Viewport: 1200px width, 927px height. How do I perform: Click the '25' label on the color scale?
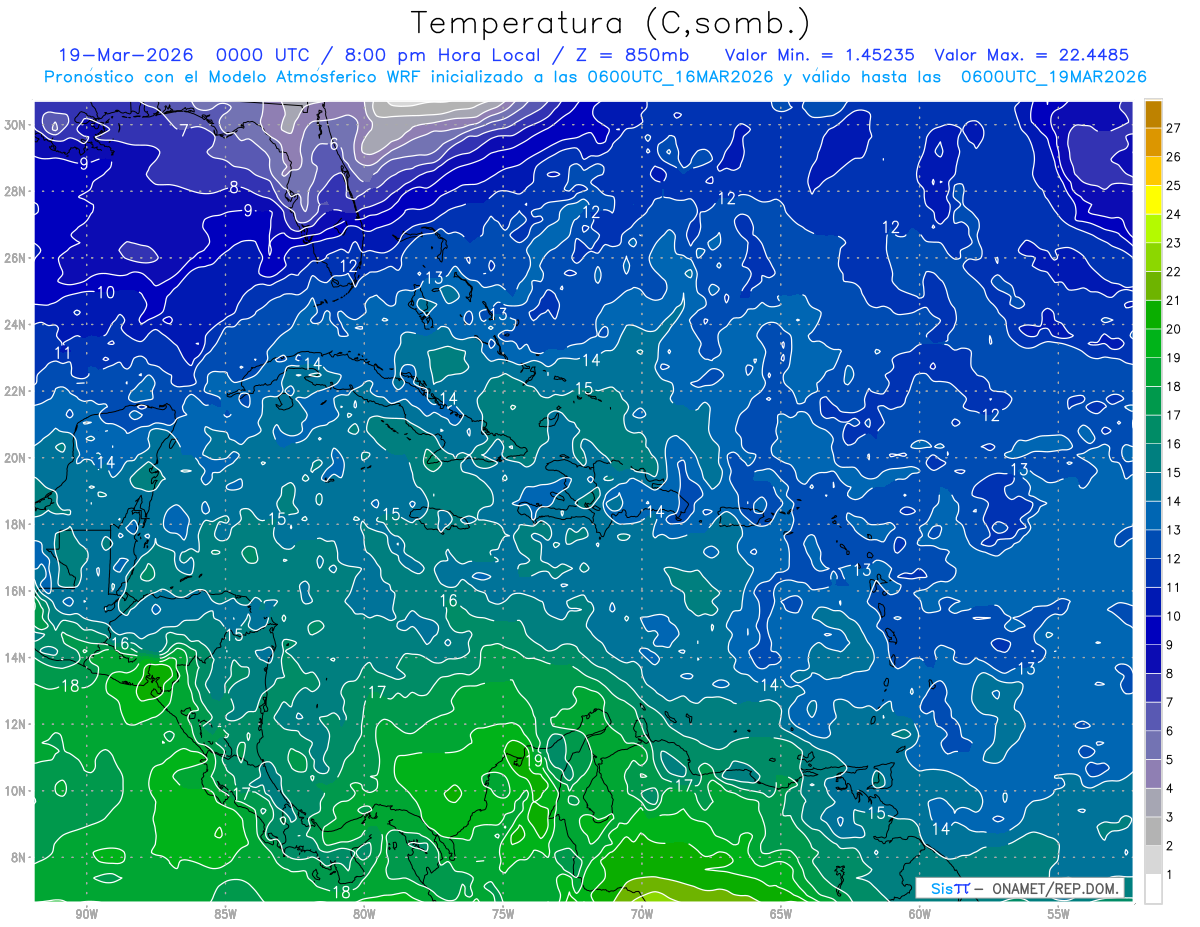(1174, 185)
